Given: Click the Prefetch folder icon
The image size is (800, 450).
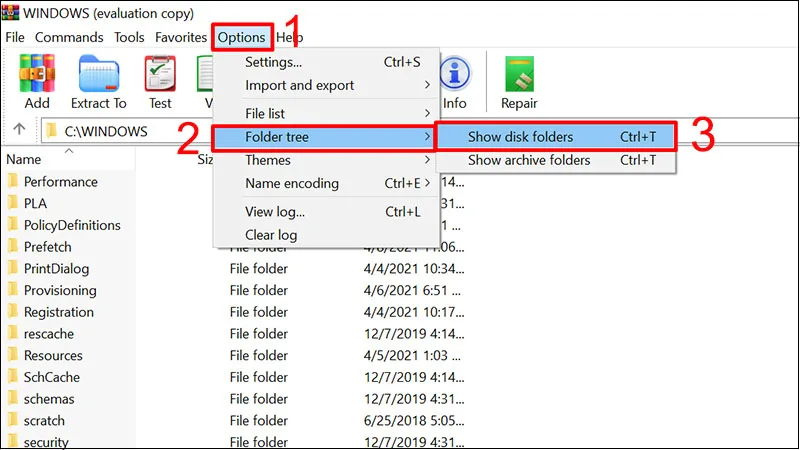Looking at the screenshot, I should tap(13, 246).
